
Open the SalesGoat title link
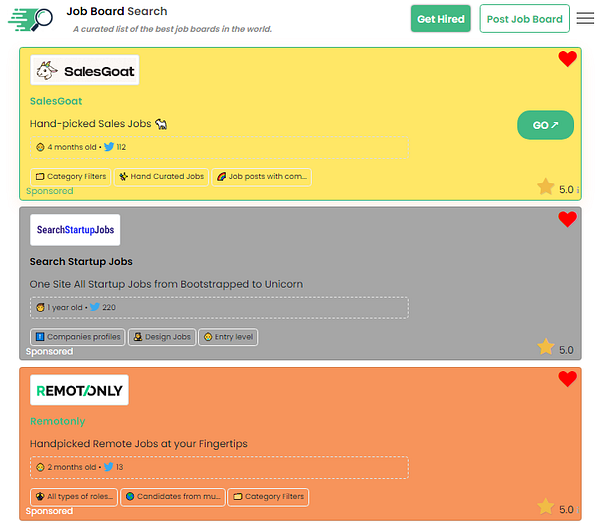point(56,101)
